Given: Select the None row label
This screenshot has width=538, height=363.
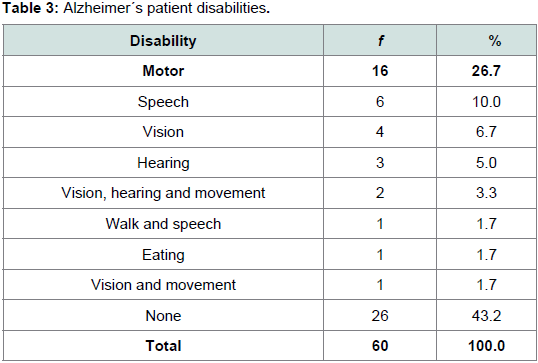Looking at the screenshot, I should [163, 316].
